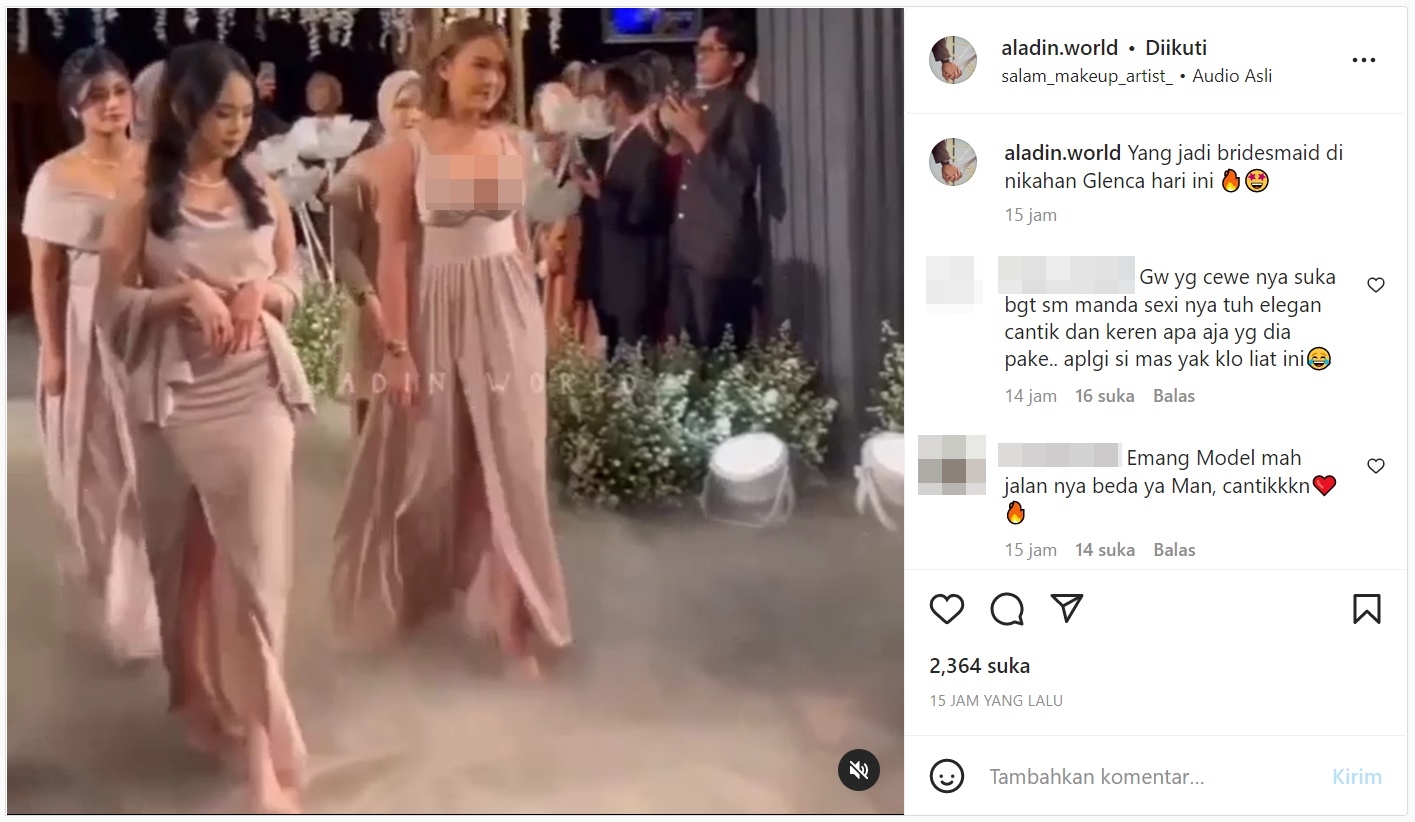Open aladin.world profile from header username
The width and height of the screenshot is (1415, 822).
point(1060,48)
